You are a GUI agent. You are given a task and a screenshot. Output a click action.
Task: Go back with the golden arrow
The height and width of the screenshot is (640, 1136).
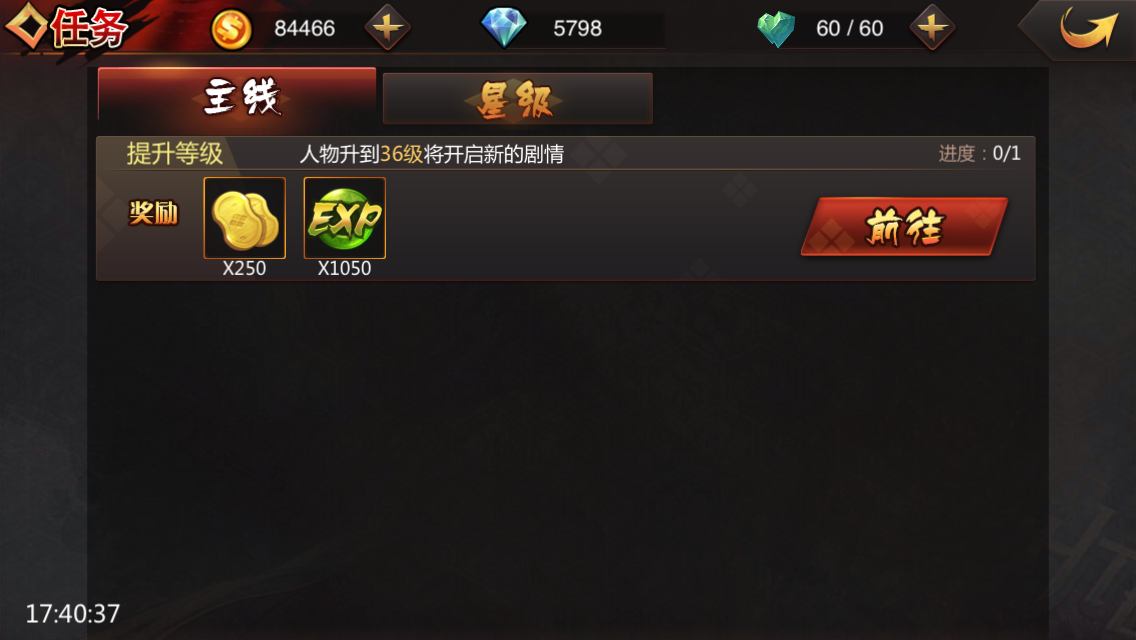[1087, 28]
